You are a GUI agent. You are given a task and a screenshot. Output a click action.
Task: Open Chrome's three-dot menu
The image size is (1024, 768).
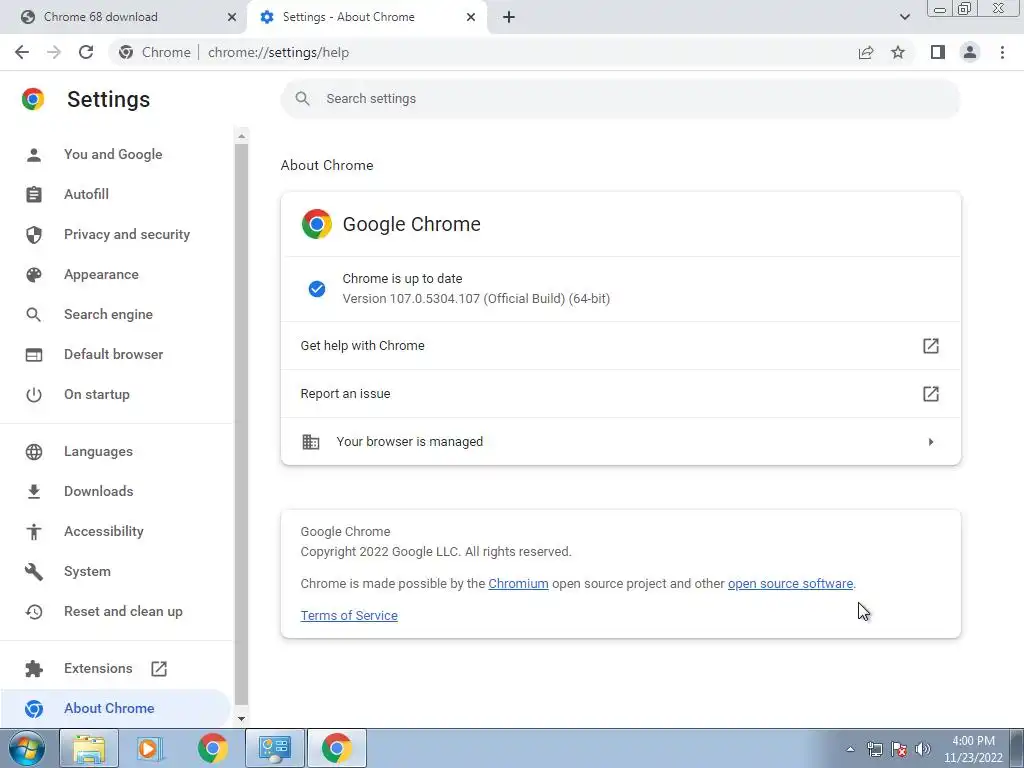point(1002,52)
